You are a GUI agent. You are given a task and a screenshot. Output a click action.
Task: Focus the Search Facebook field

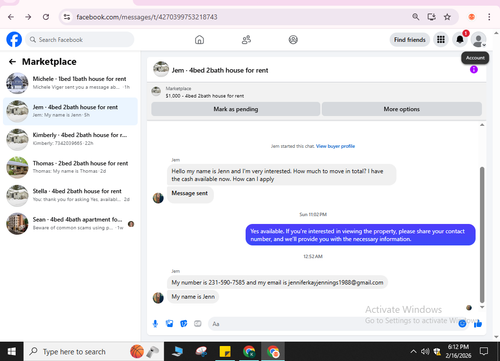(80, 40)
